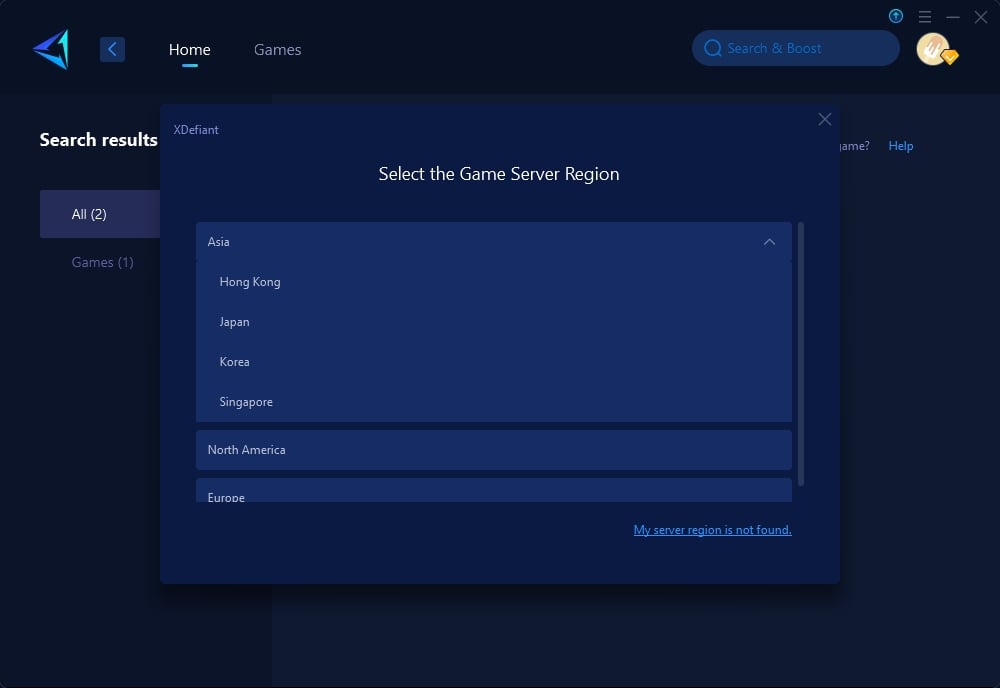Open the user avatar profile
Screen dimensions: 1000x688
[934, 49]
